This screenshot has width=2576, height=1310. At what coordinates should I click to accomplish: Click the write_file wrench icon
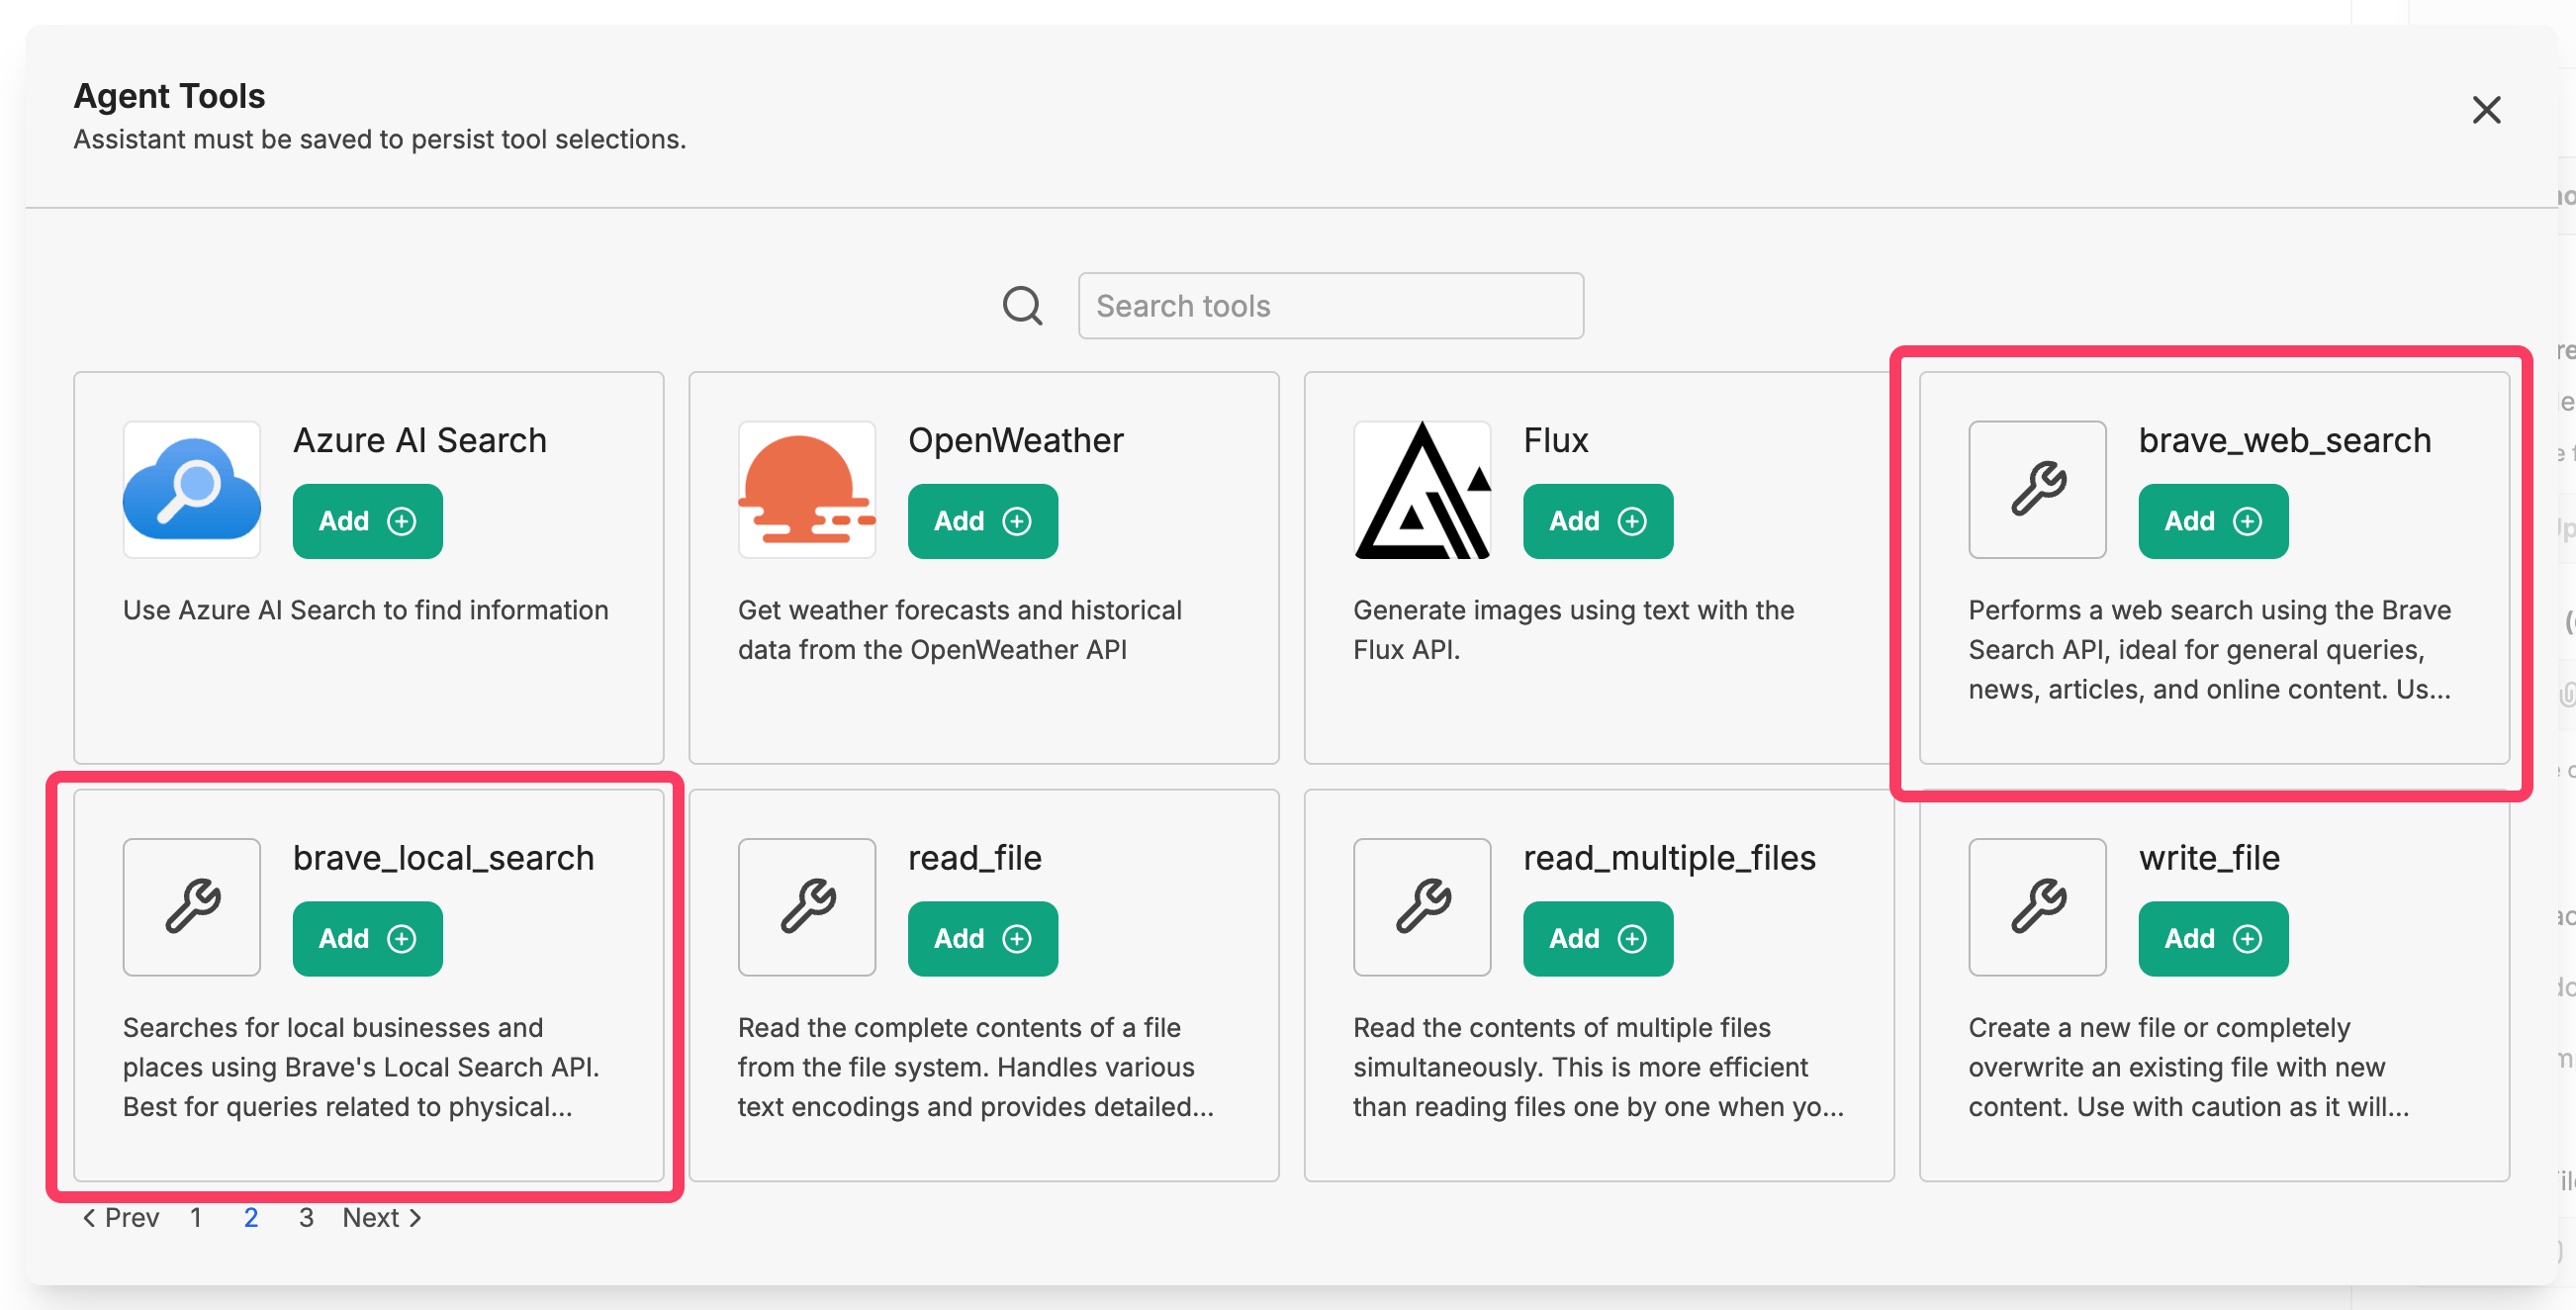point(2036,906)
